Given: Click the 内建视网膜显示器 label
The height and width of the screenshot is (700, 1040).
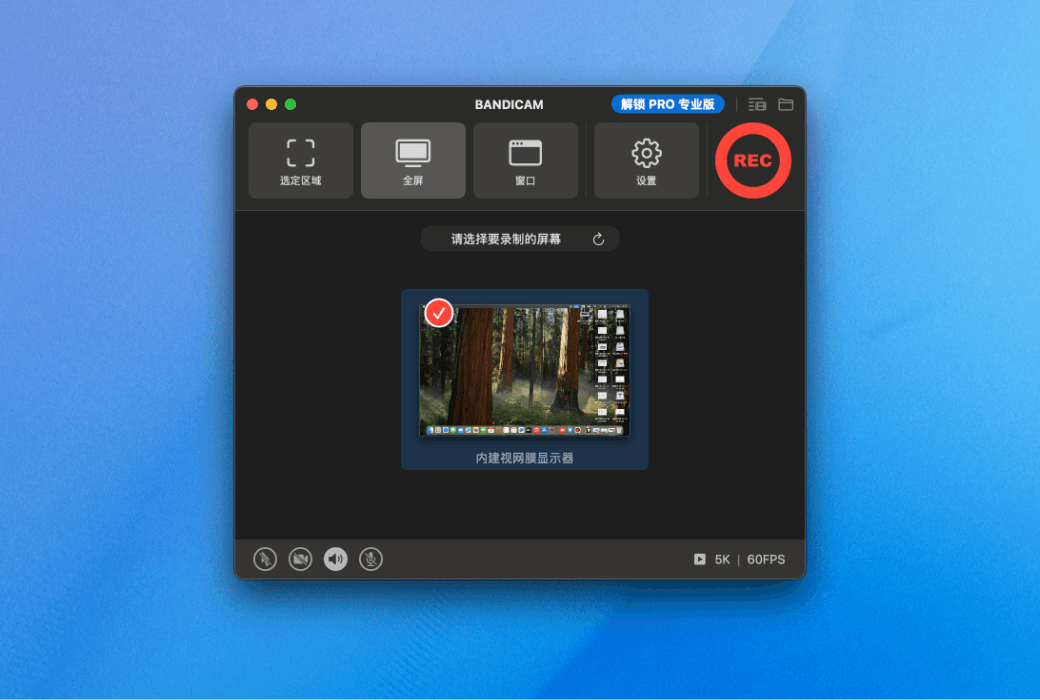Looking at the screenshot, I should coord(525,458).
